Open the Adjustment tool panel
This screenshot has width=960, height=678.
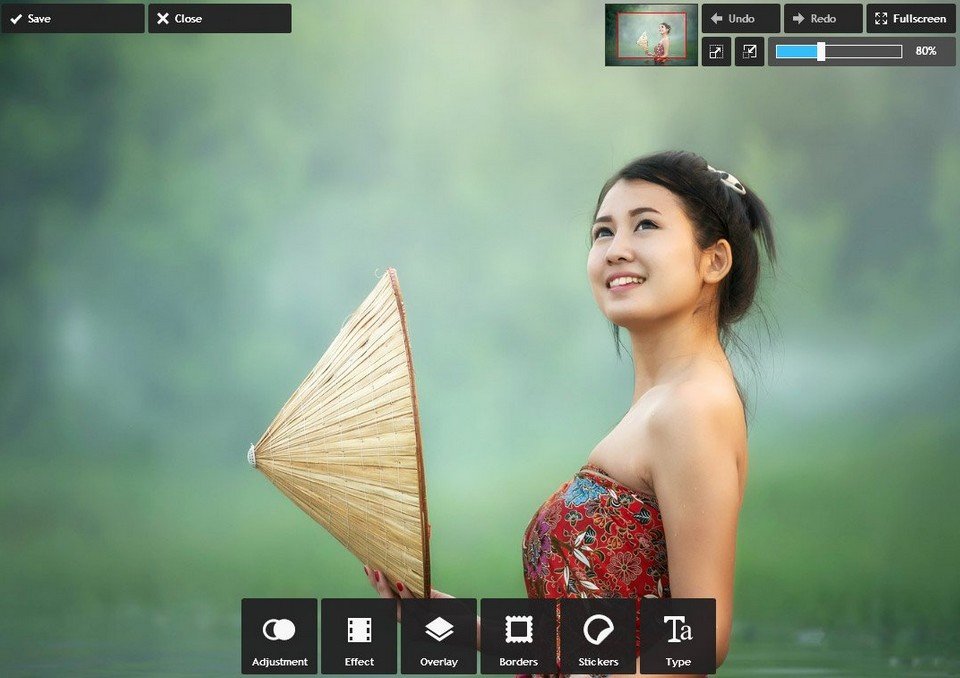pyautogui.click(x=279, y=636)
